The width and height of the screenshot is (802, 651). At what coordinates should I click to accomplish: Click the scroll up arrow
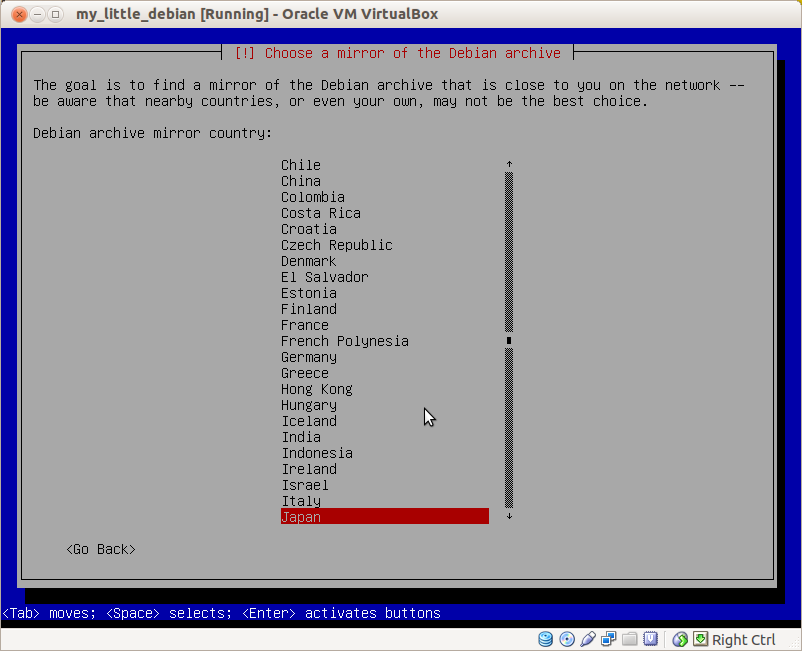[509, 164]
